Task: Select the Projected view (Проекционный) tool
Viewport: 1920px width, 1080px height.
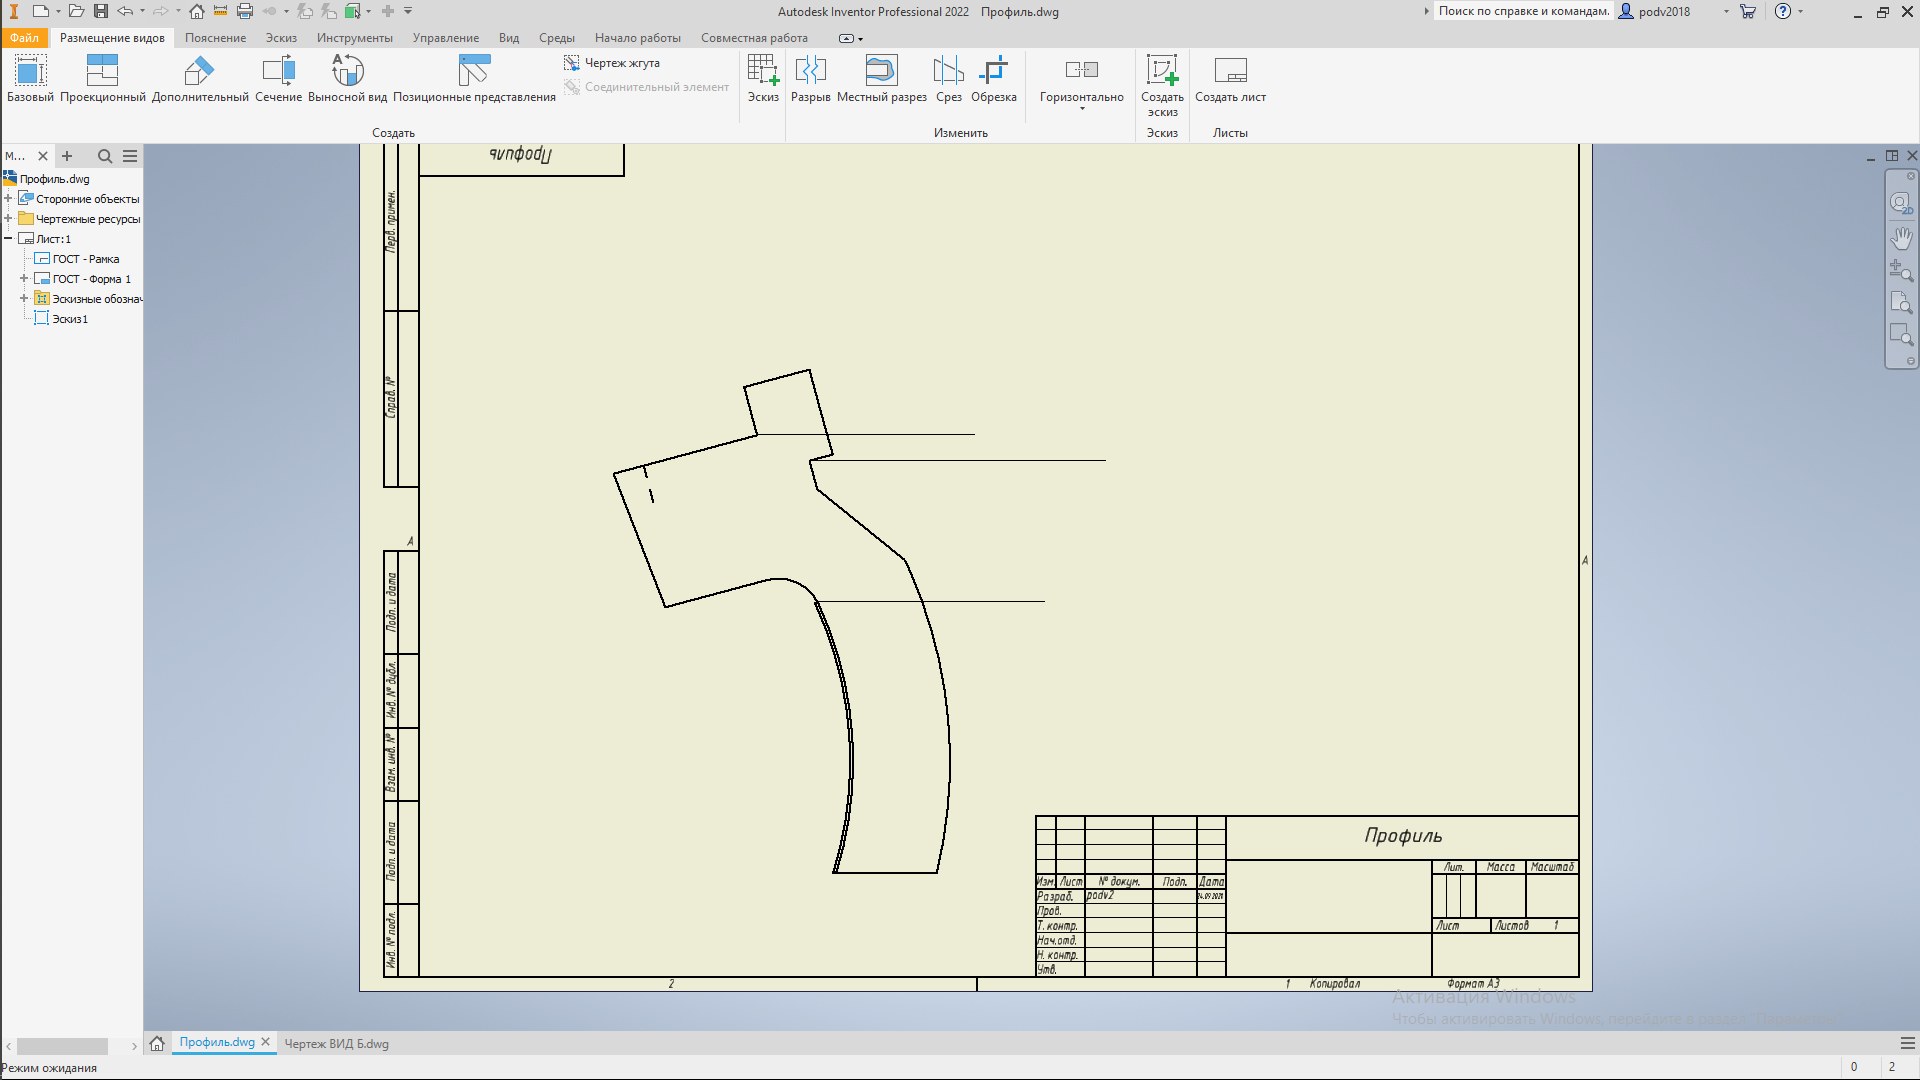Action: click(x=102, y=71)
